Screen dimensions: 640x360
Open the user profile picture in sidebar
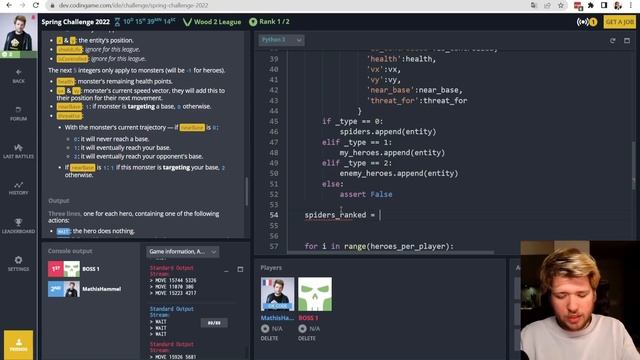18,34
